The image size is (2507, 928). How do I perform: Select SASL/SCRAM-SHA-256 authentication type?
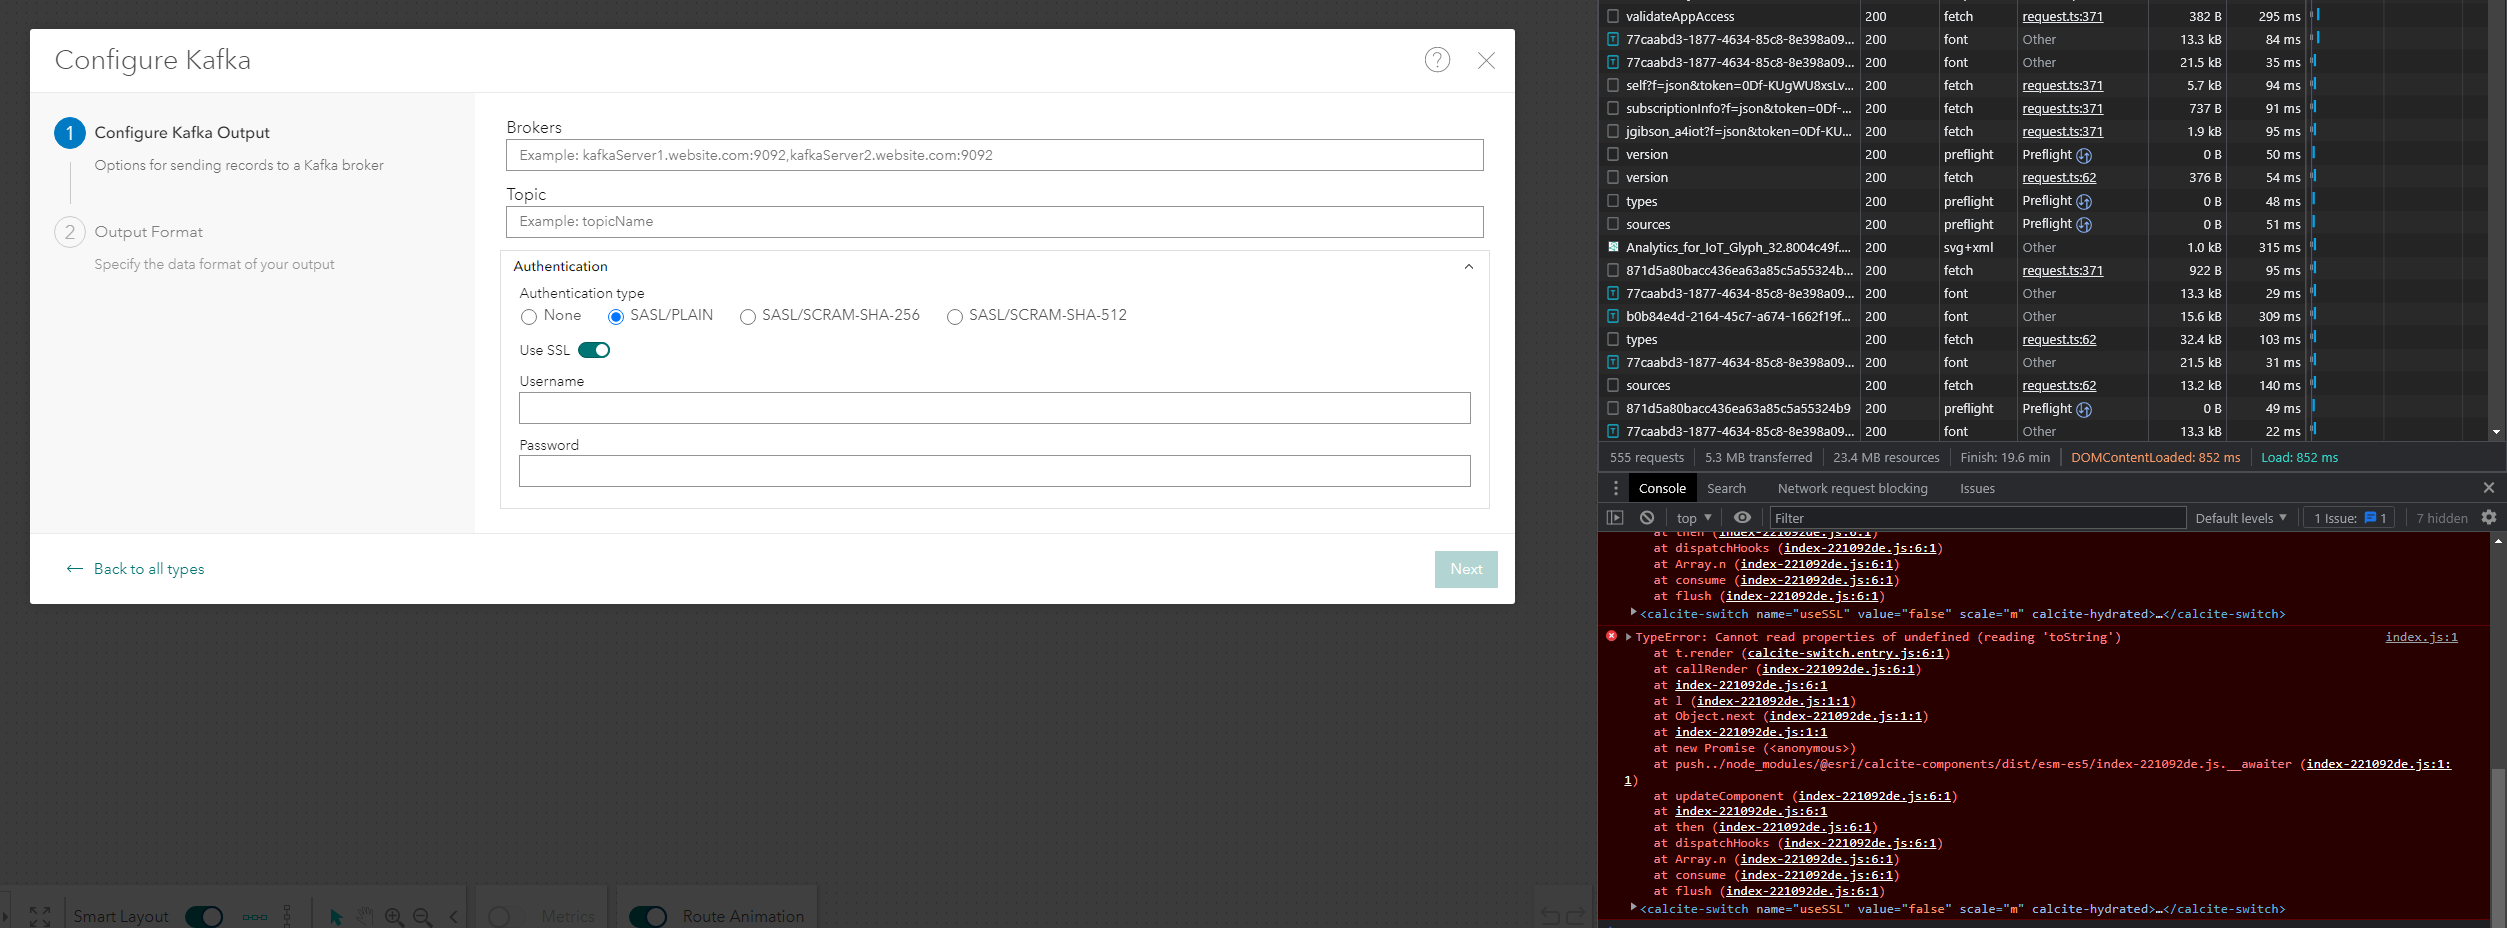coord(747,316)
